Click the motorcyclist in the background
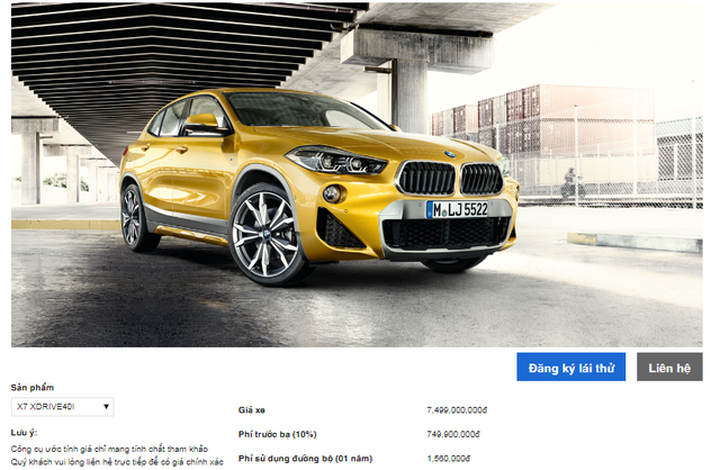The width and height of the screenshot is (720, 470). coord(571,183)
